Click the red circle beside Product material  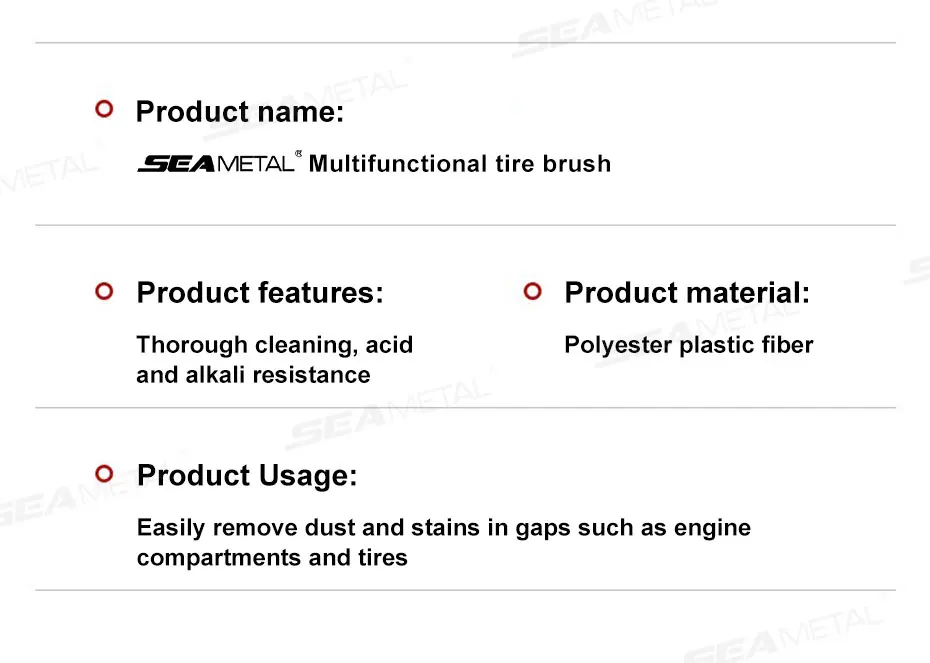point(533,291)
